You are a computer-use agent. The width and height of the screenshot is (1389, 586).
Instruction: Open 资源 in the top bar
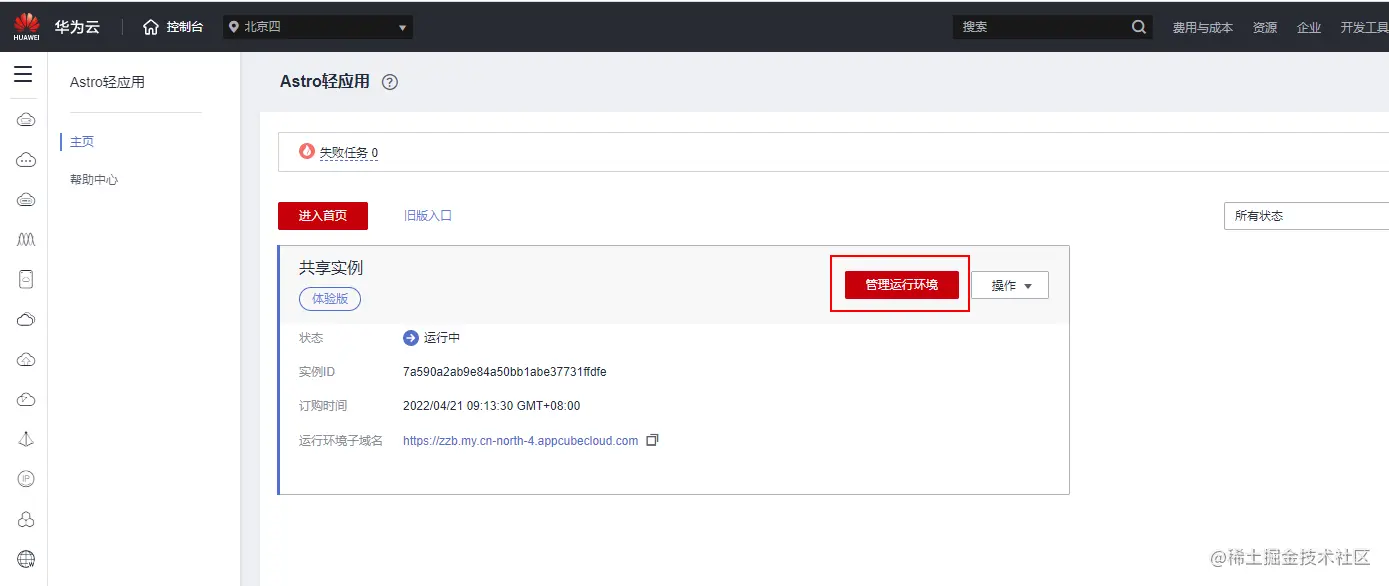[x=1265, y=28]
